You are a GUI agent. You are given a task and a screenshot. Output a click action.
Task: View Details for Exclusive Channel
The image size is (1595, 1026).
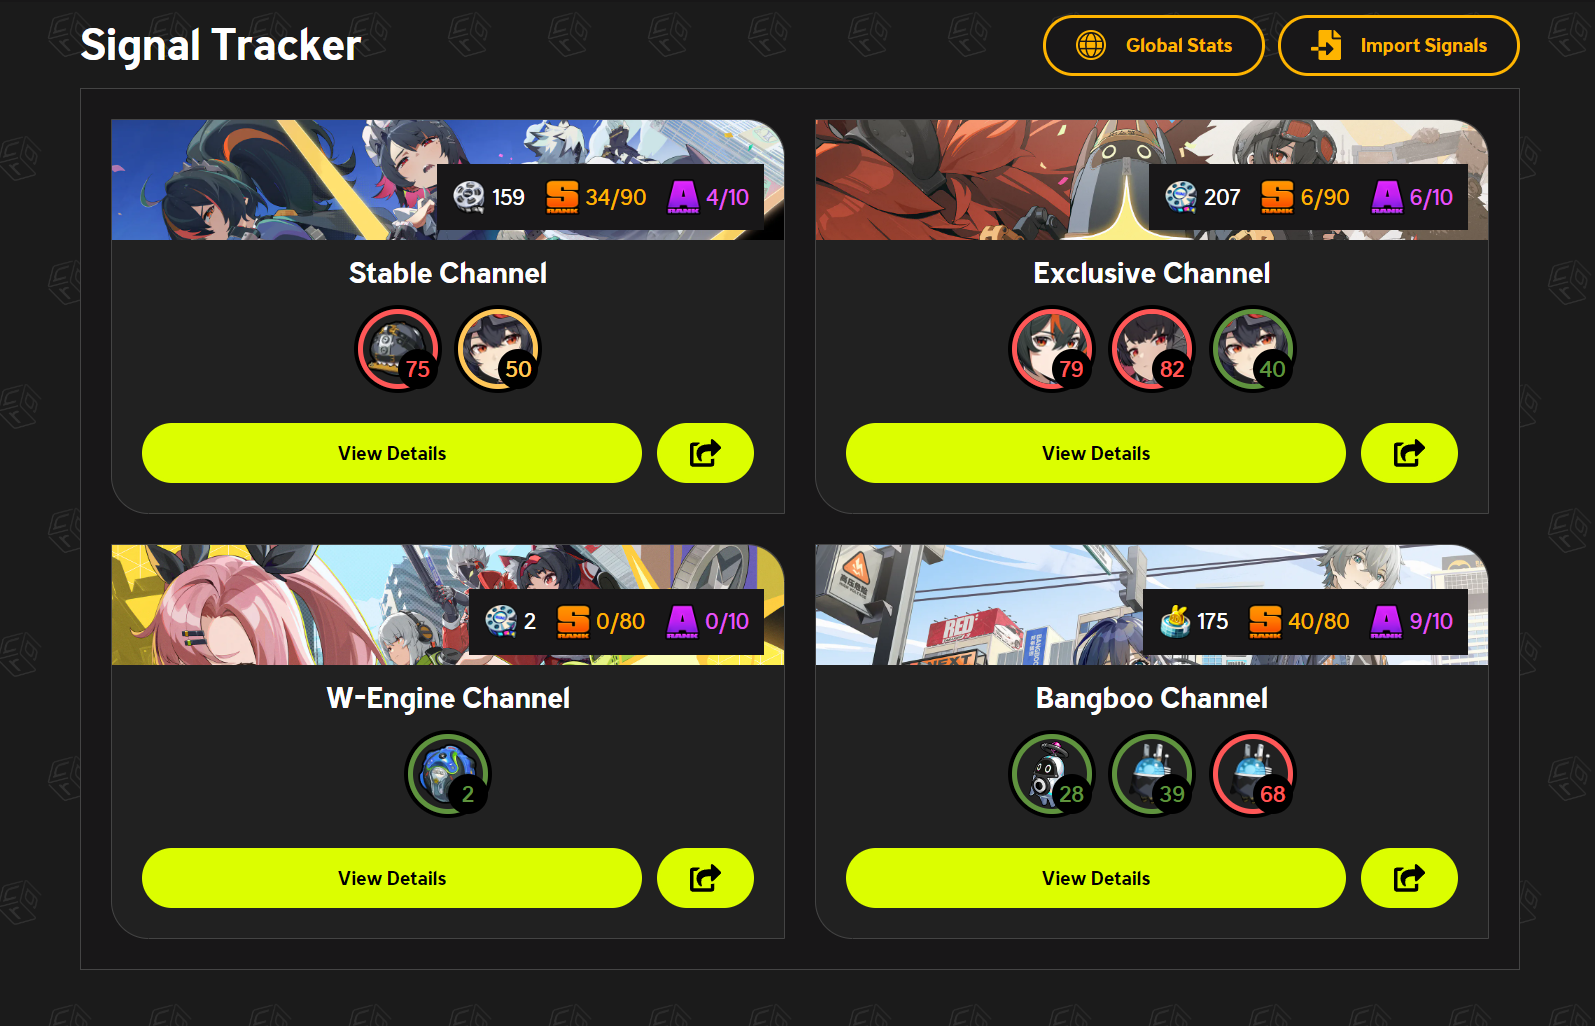1096,453
